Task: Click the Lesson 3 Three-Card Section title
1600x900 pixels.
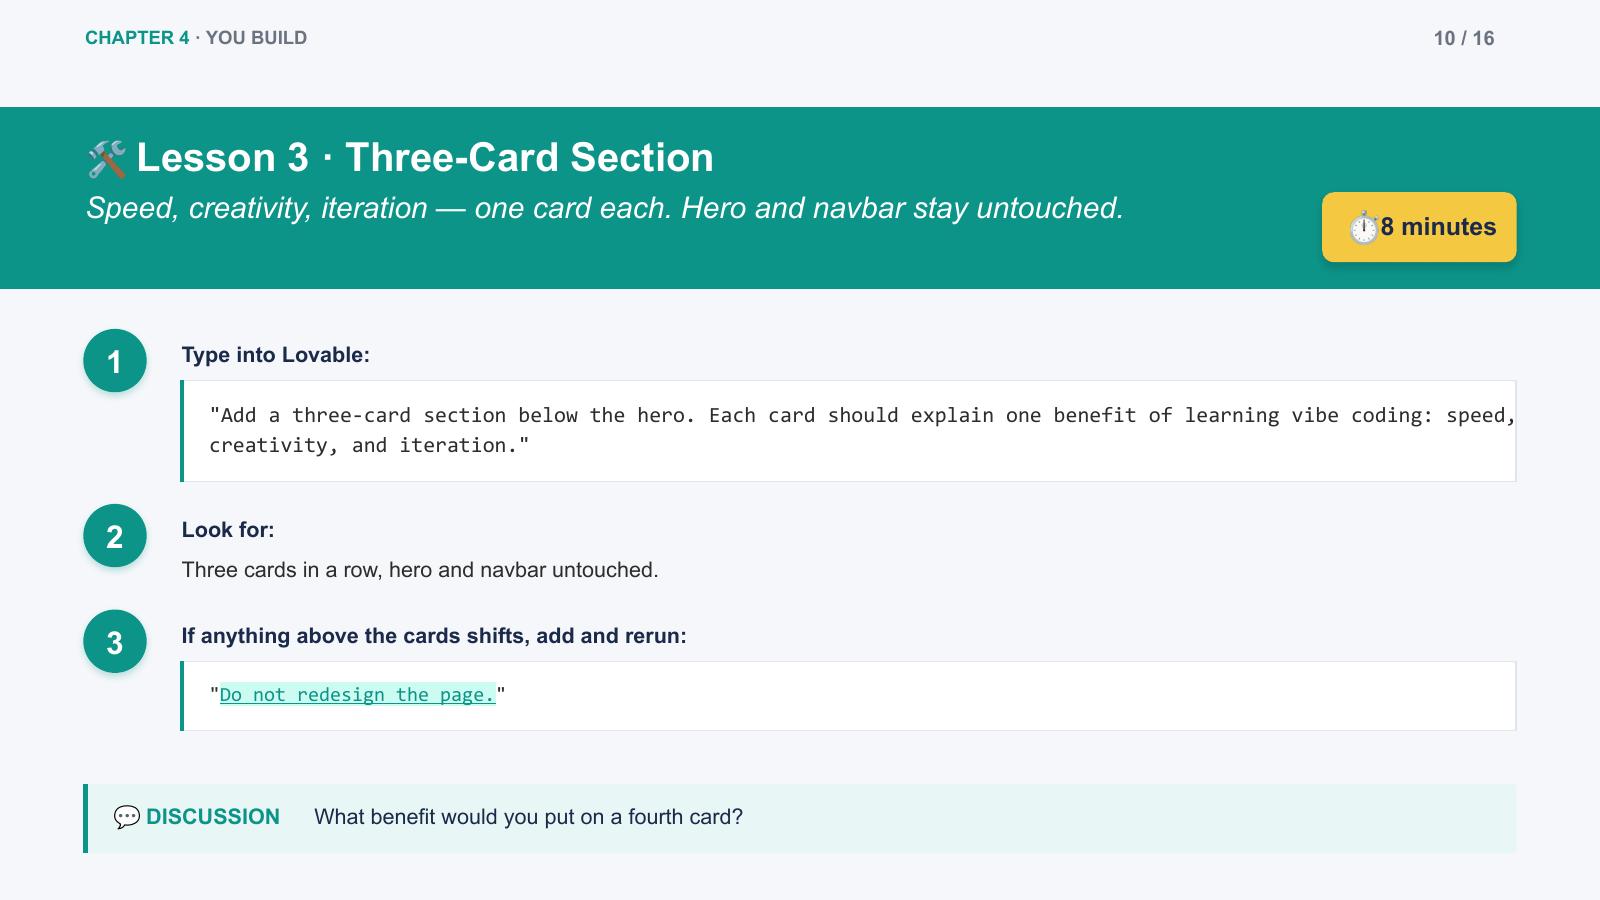Action: [x=425, y=158]
